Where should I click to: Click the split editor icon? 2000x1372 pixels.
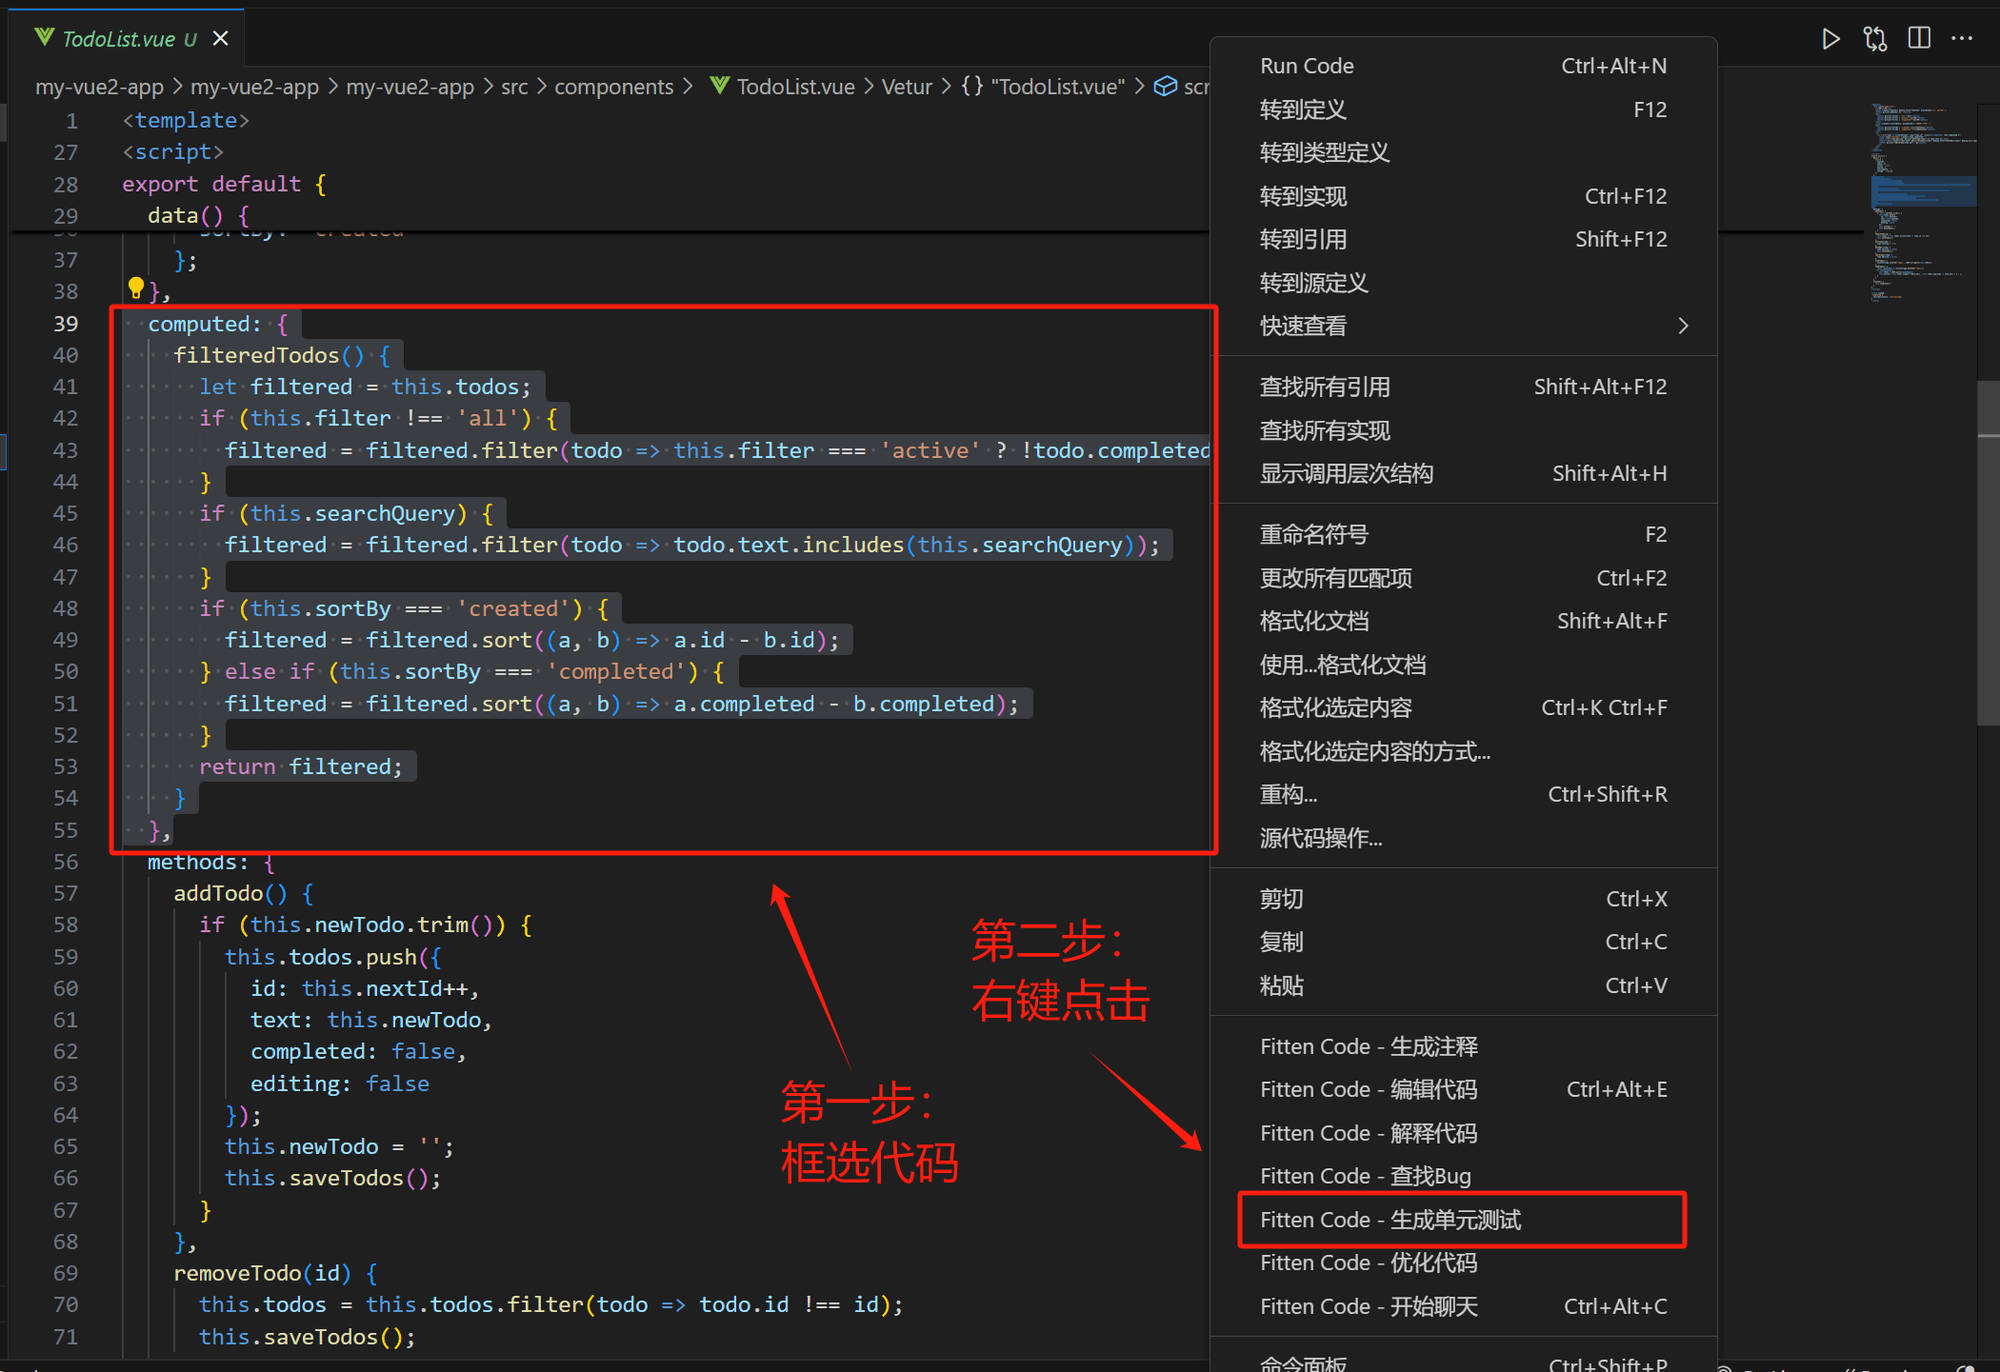1919,38
